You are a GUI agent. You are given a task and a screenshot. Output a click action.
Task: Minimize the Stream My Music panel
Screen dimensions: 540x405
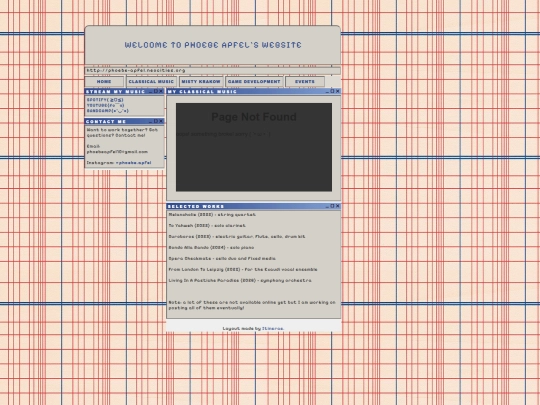tap(150, 91)
